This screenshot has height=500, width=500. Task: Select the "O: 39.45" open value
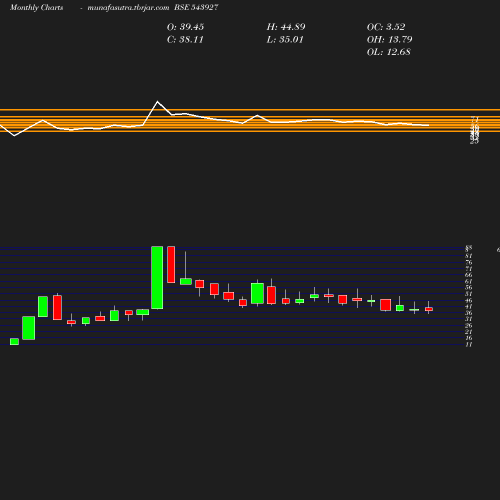(185, 27)
